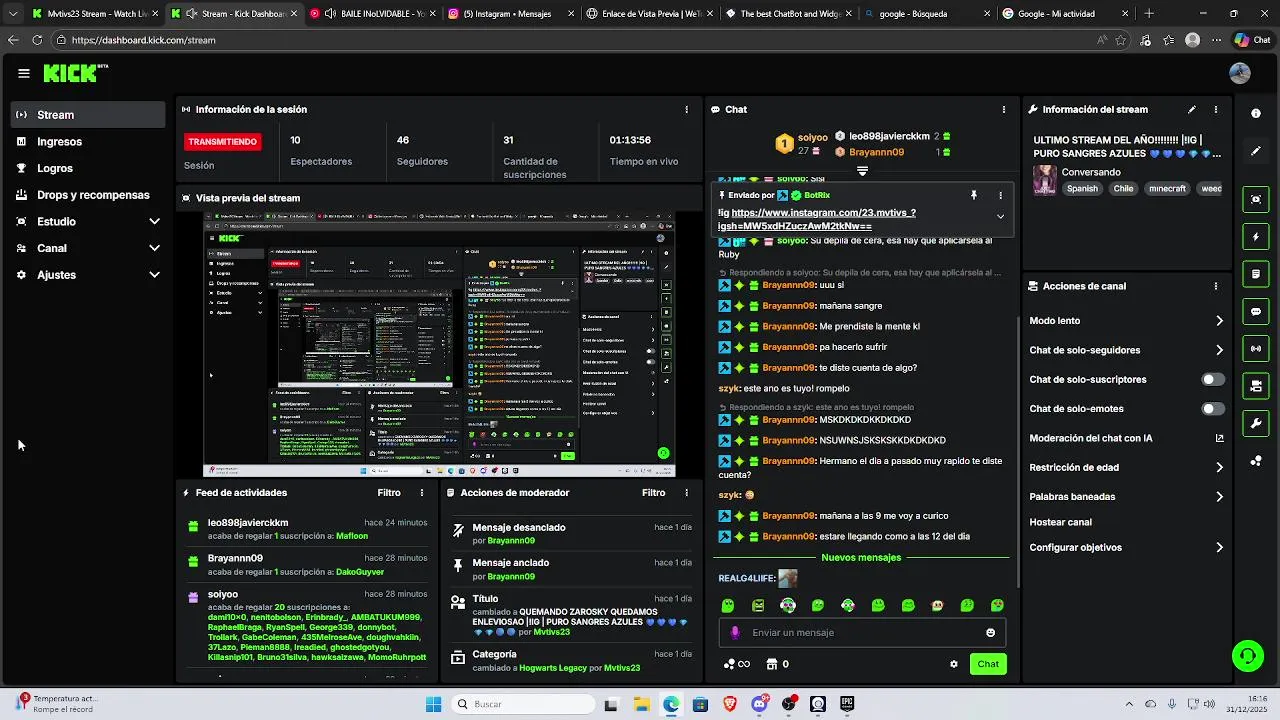Edit stream info with the pencil icon
The image size is (1280, 720).
(1192, 109)
